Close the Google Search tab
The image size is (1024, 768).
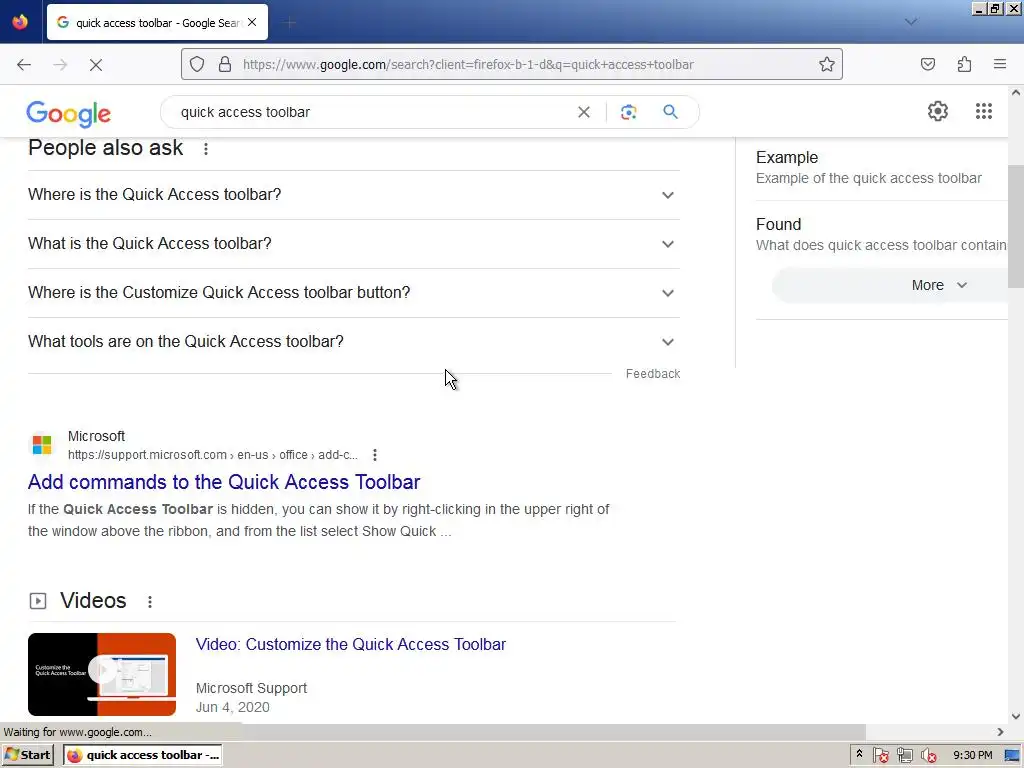(252, 22)
